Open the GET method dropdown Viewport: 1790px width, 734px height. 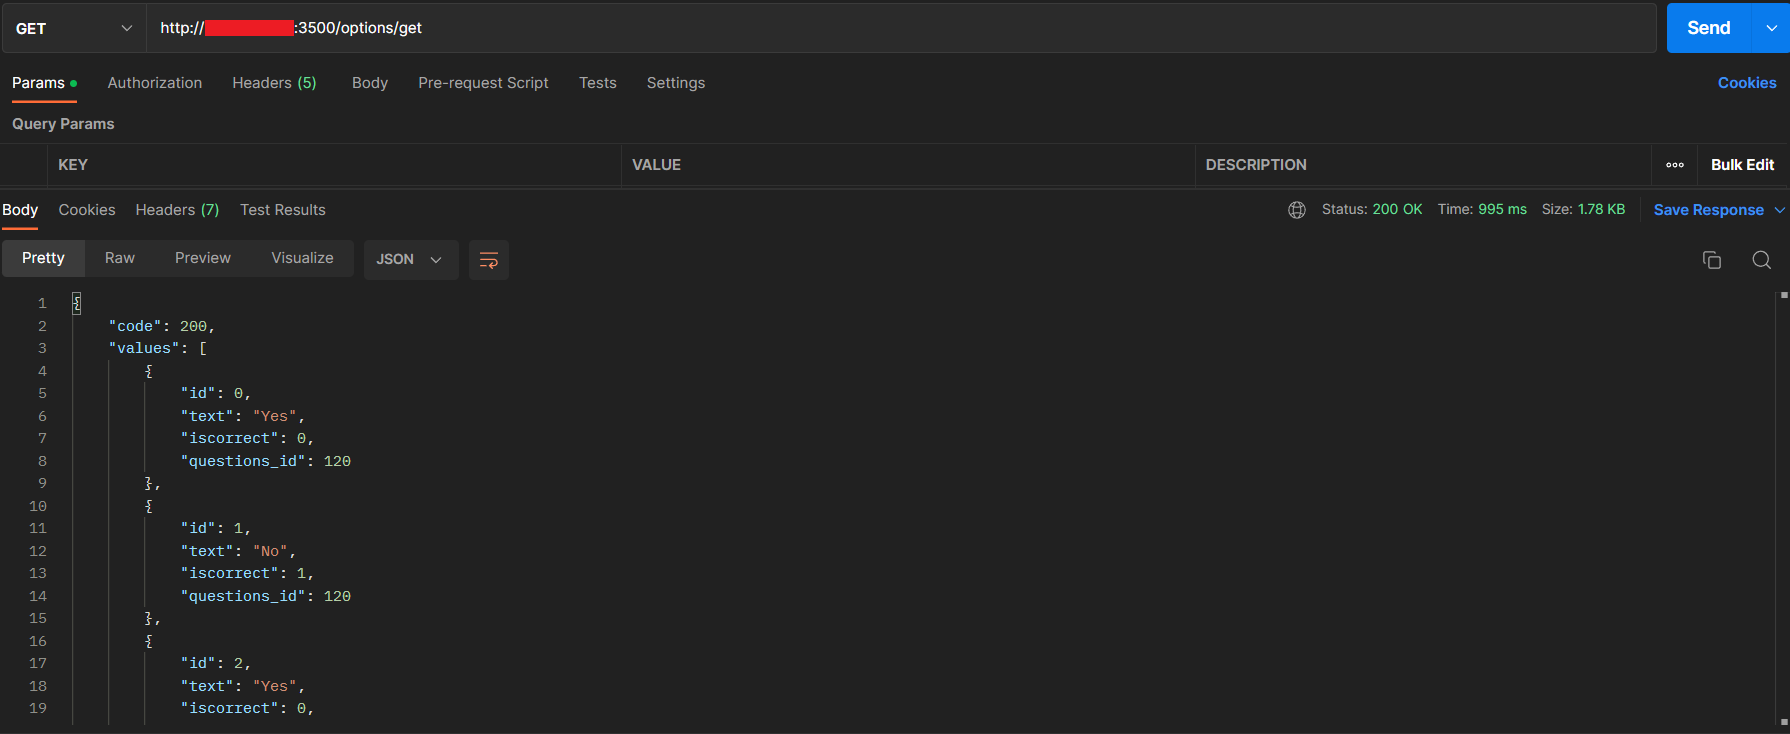(74, 28)
